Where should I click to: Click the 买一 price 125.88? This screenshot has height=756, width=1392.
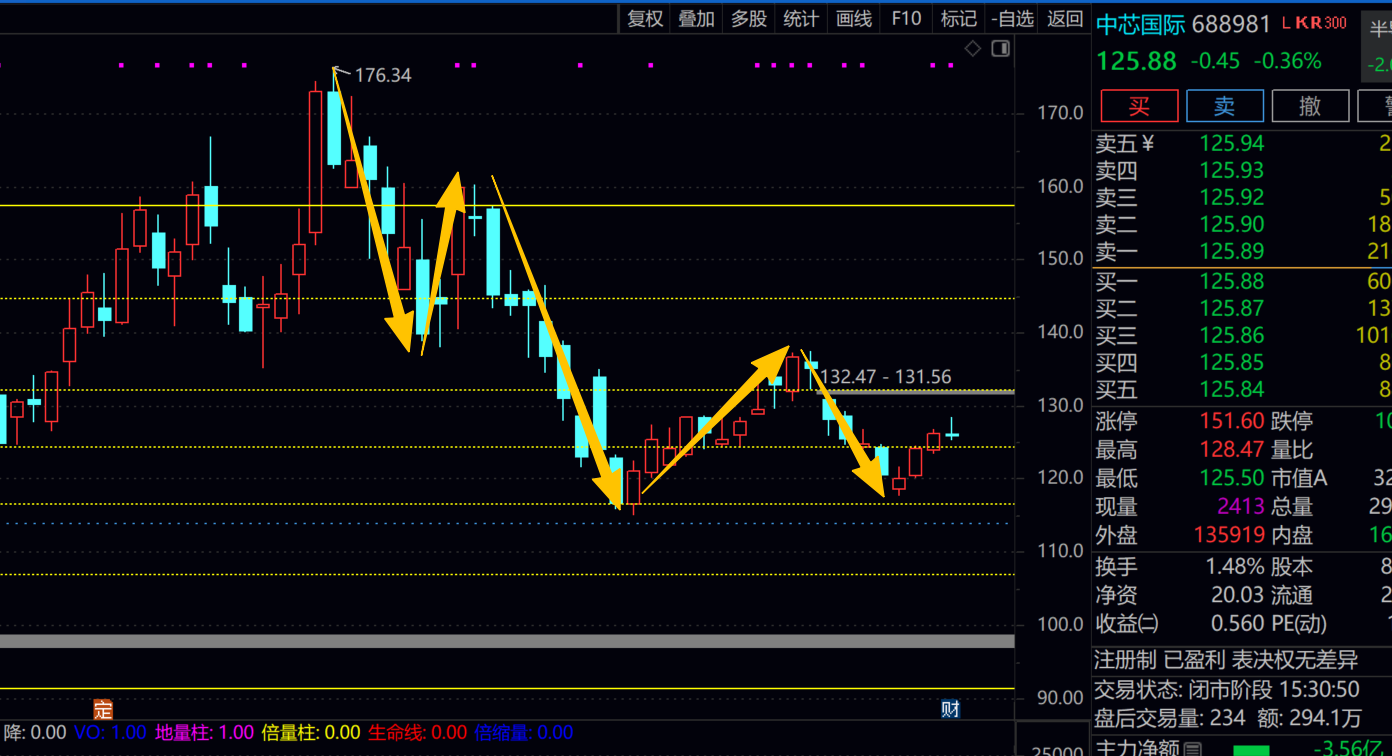click(1232, 281)
